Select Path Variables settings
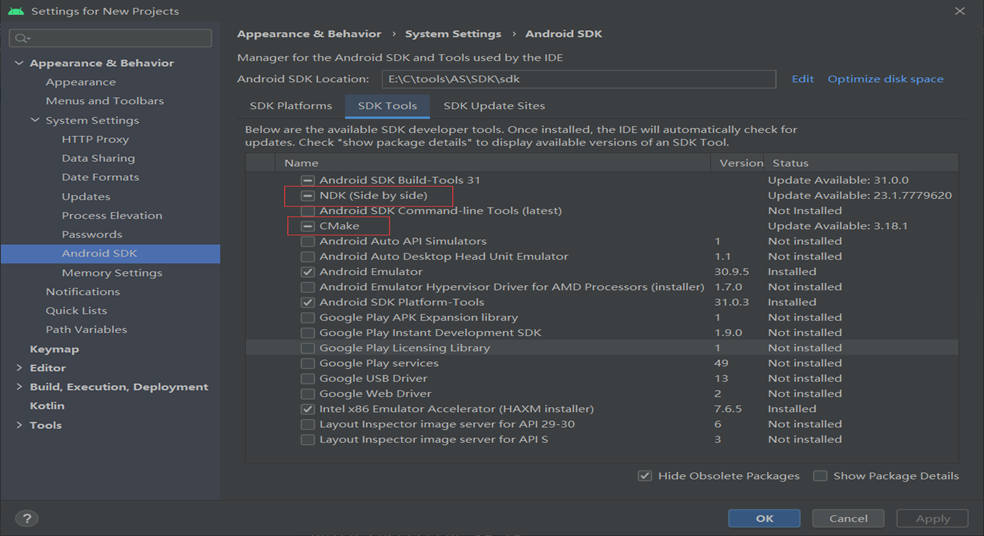This screenshot has width=984, height=536. click(86, 329)
